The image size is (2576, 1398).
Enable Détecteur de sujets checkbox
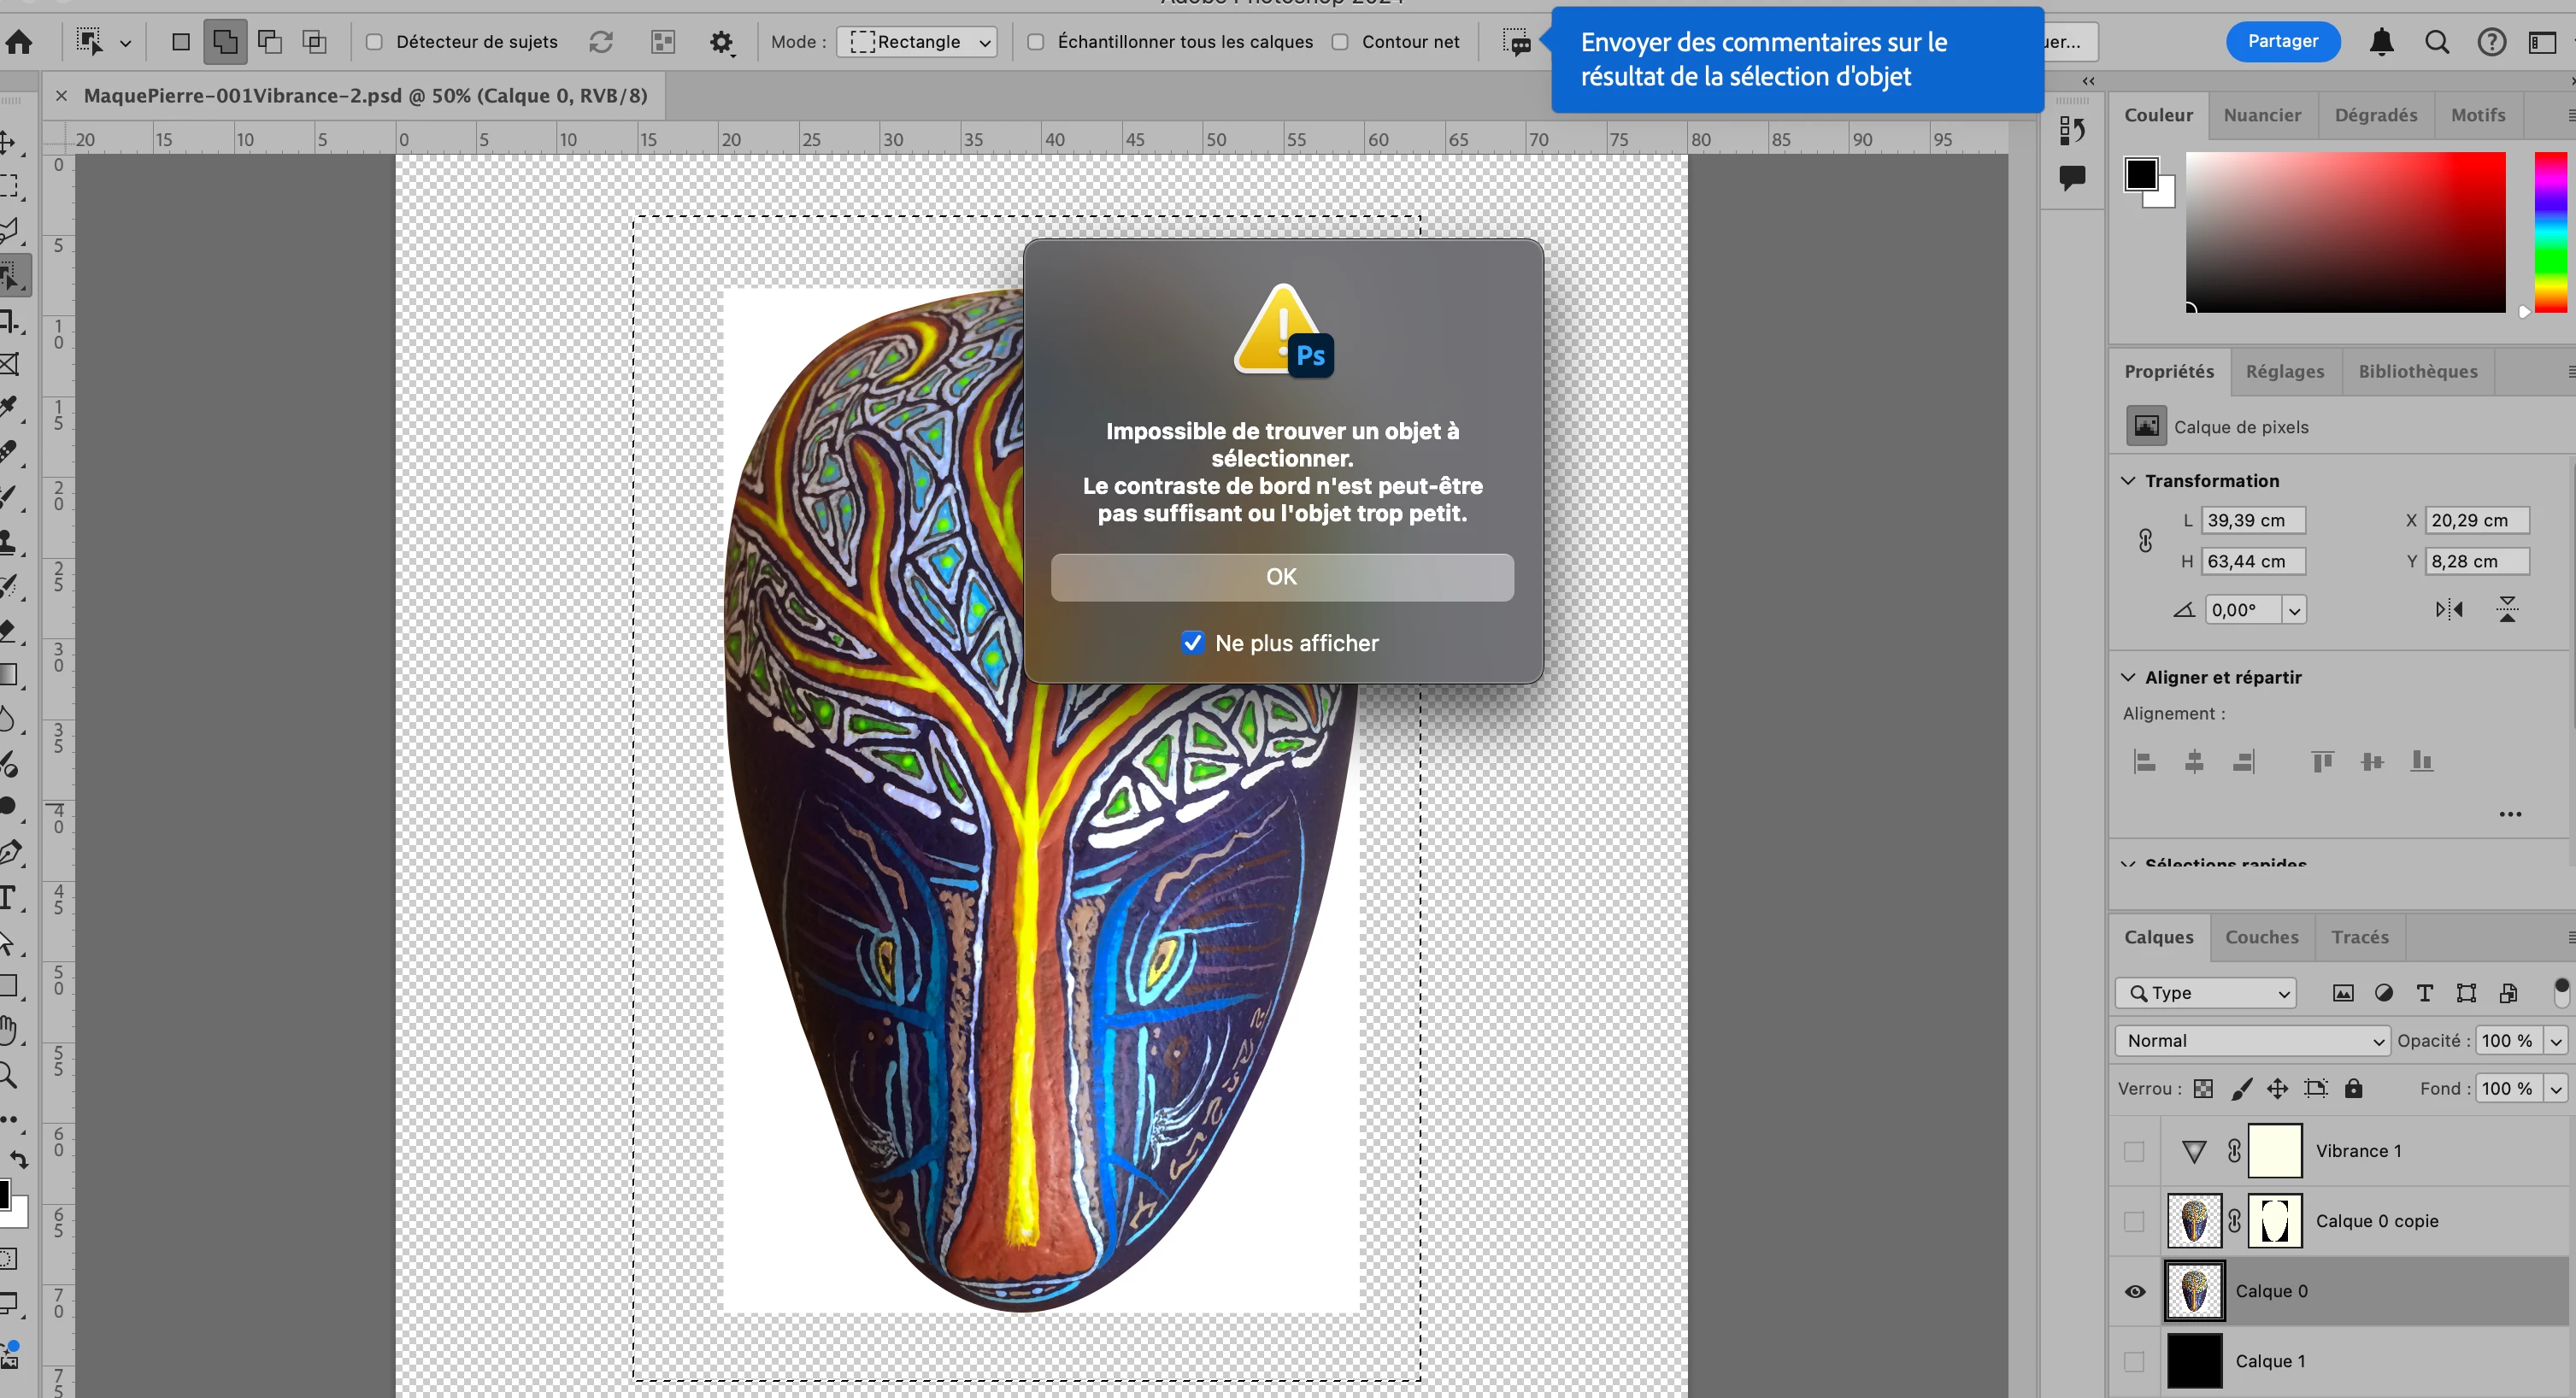pyautogui.click(x=374, y=42)
